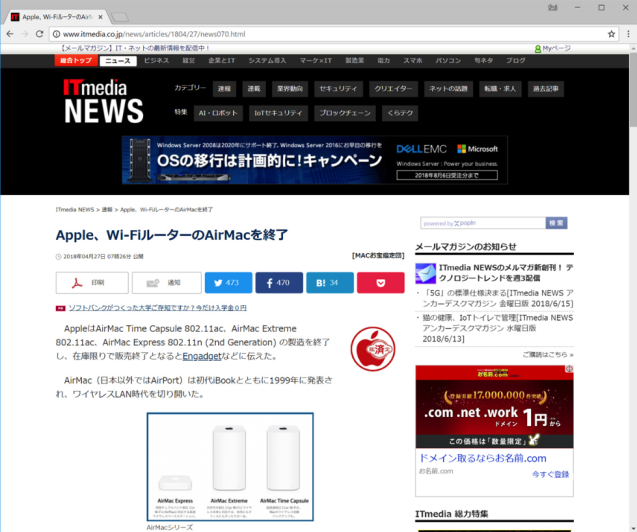The height and width of the screenshot is (532, 637).
Task: Click the ad info icon on domain banner
Action: tap(570, 369)
